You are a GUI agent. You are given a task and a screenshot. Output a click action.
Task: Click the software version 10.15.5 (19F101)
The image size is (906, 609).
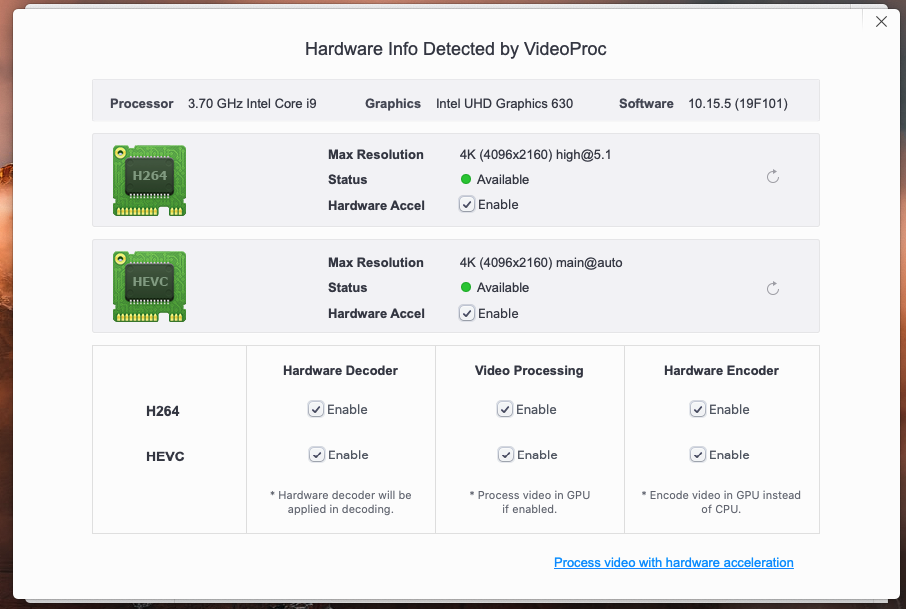coord(738,103)
